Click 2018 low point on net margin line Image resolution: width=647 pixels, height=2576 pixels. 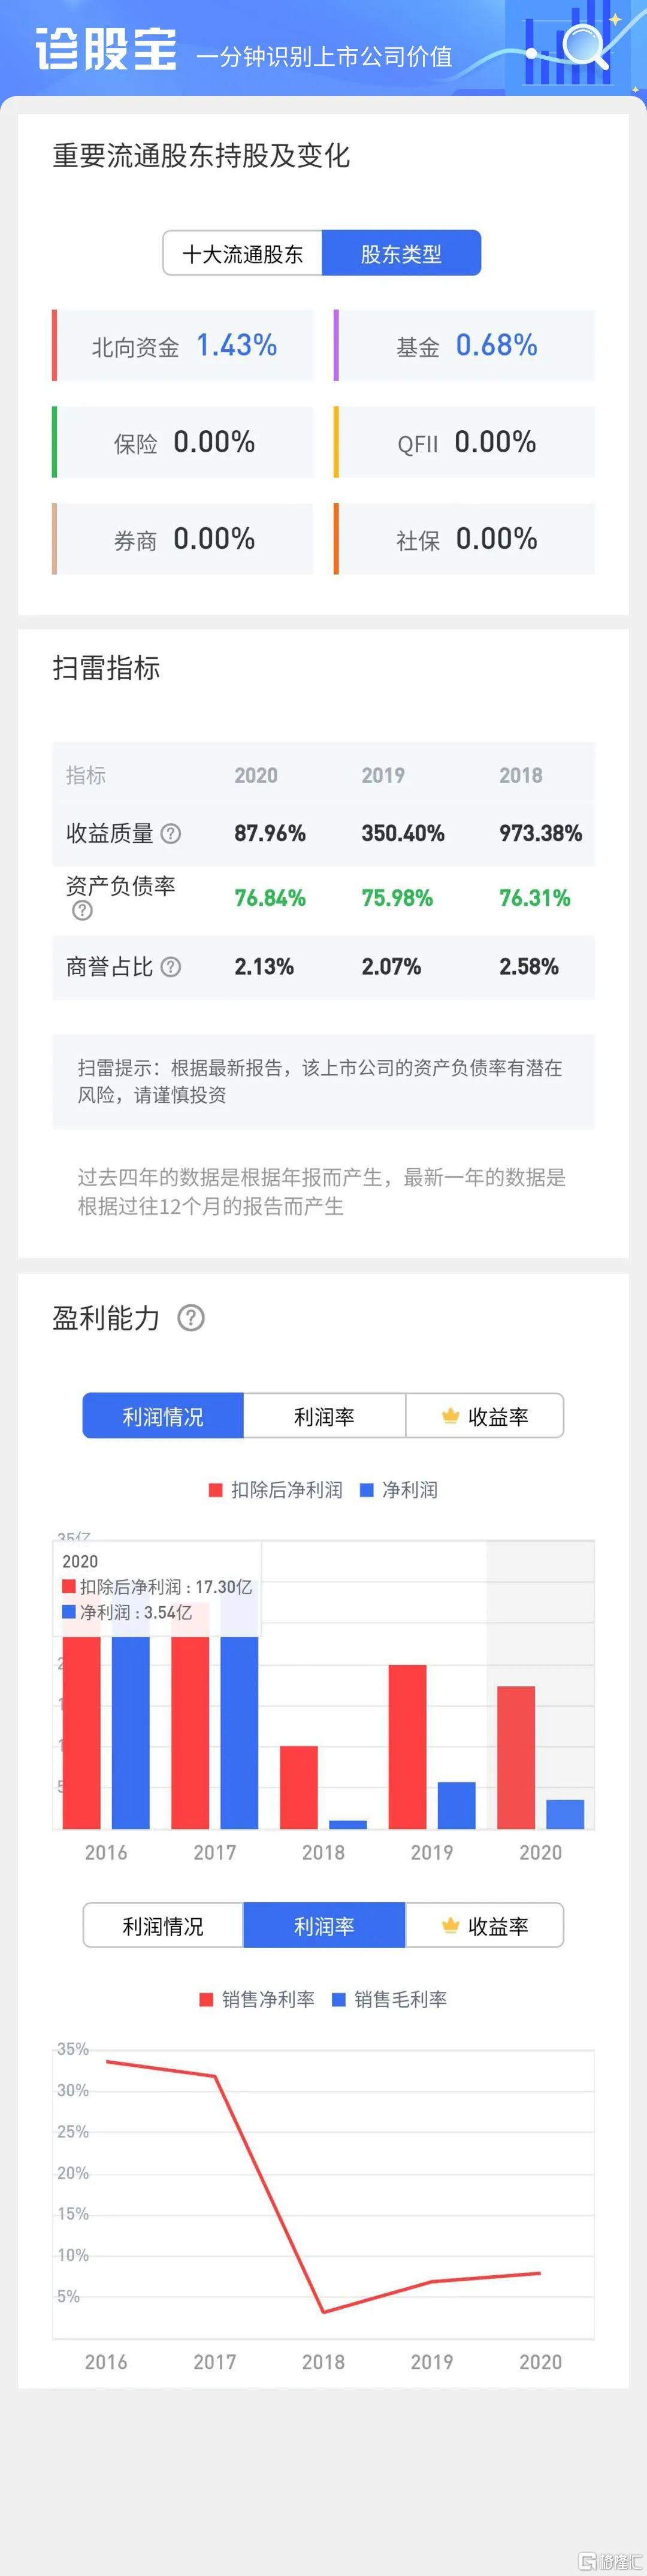point(323,2311)
